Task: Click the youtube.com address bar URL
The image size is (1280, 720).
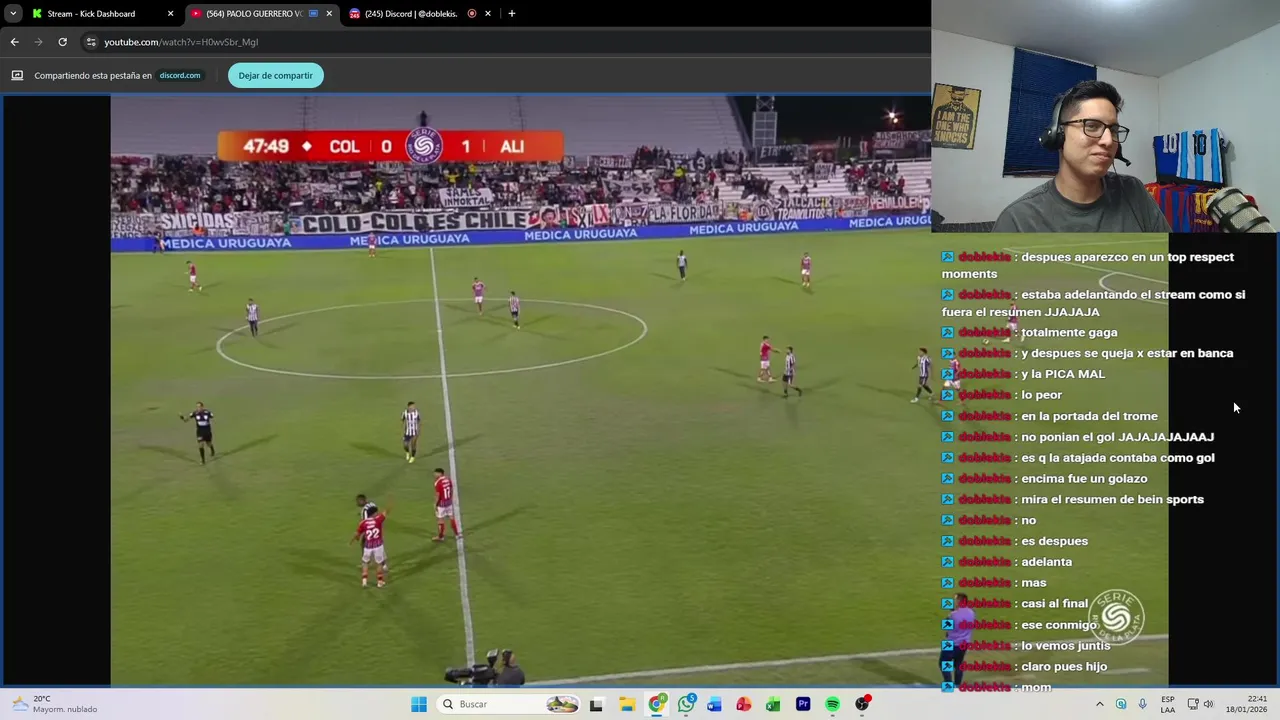Action: [181, 42]
